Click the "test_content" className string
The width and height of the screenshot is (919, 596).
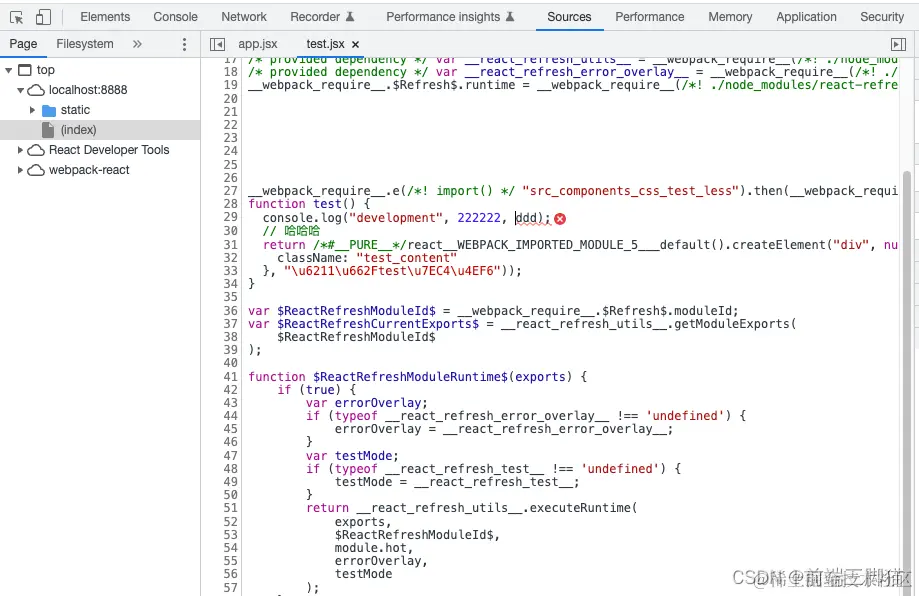[x=406, y=258]
